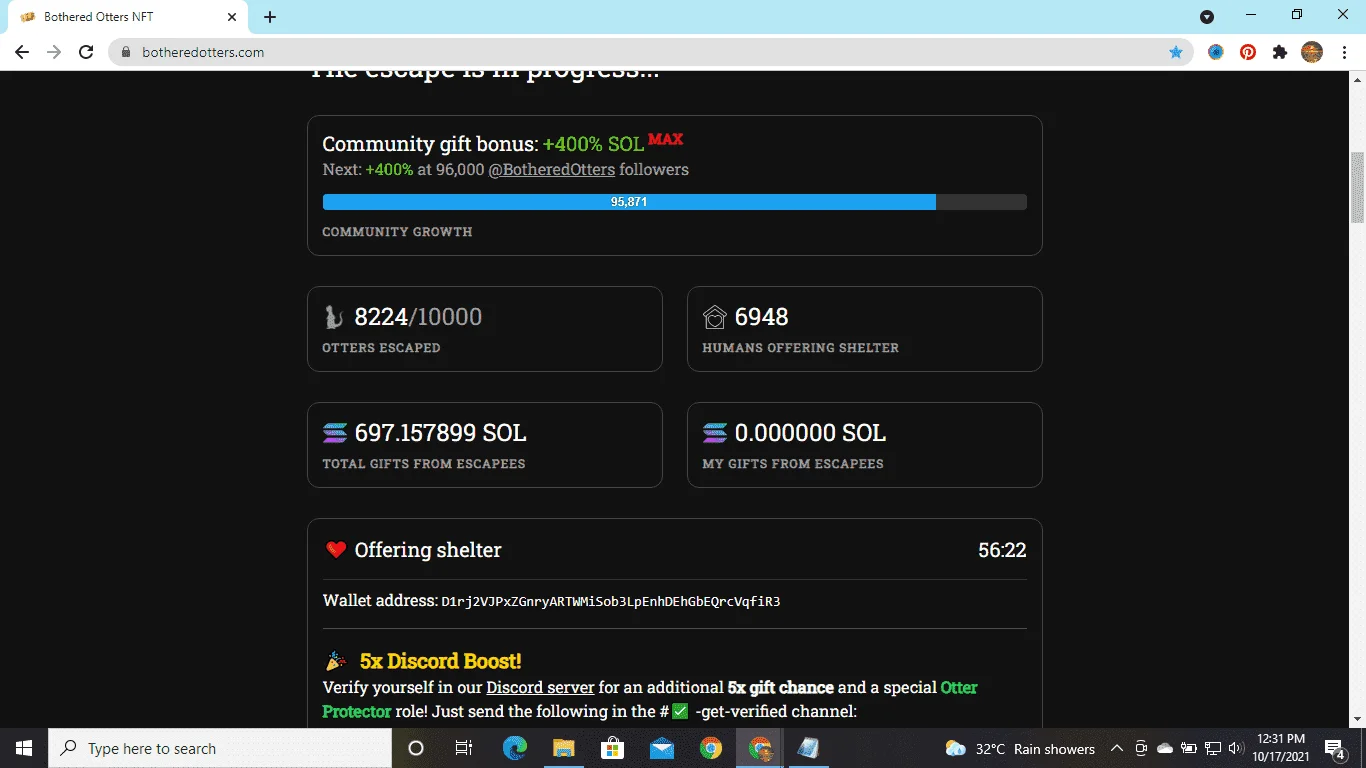Click the Meet Now camera tray icon
Screen dimensions: 1366x768
point(1141,748)
